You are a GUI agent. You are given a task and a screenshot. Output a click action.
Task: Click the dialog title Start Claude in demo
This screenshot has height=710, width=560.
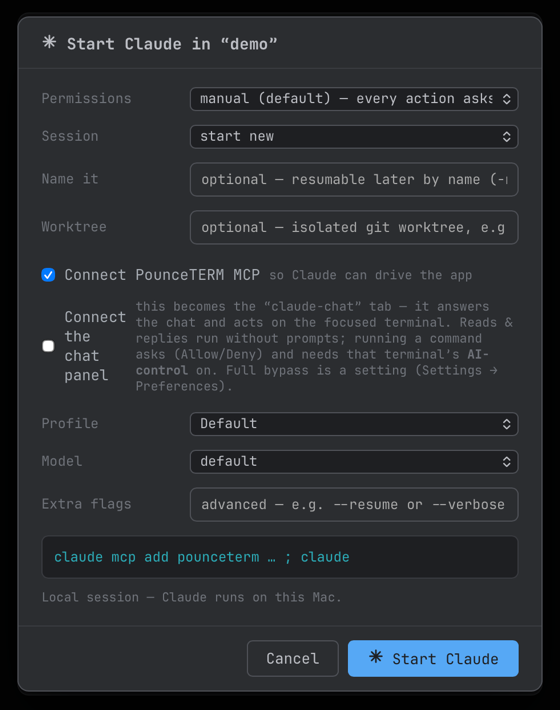pyautogui.click(x=172, y=44)
